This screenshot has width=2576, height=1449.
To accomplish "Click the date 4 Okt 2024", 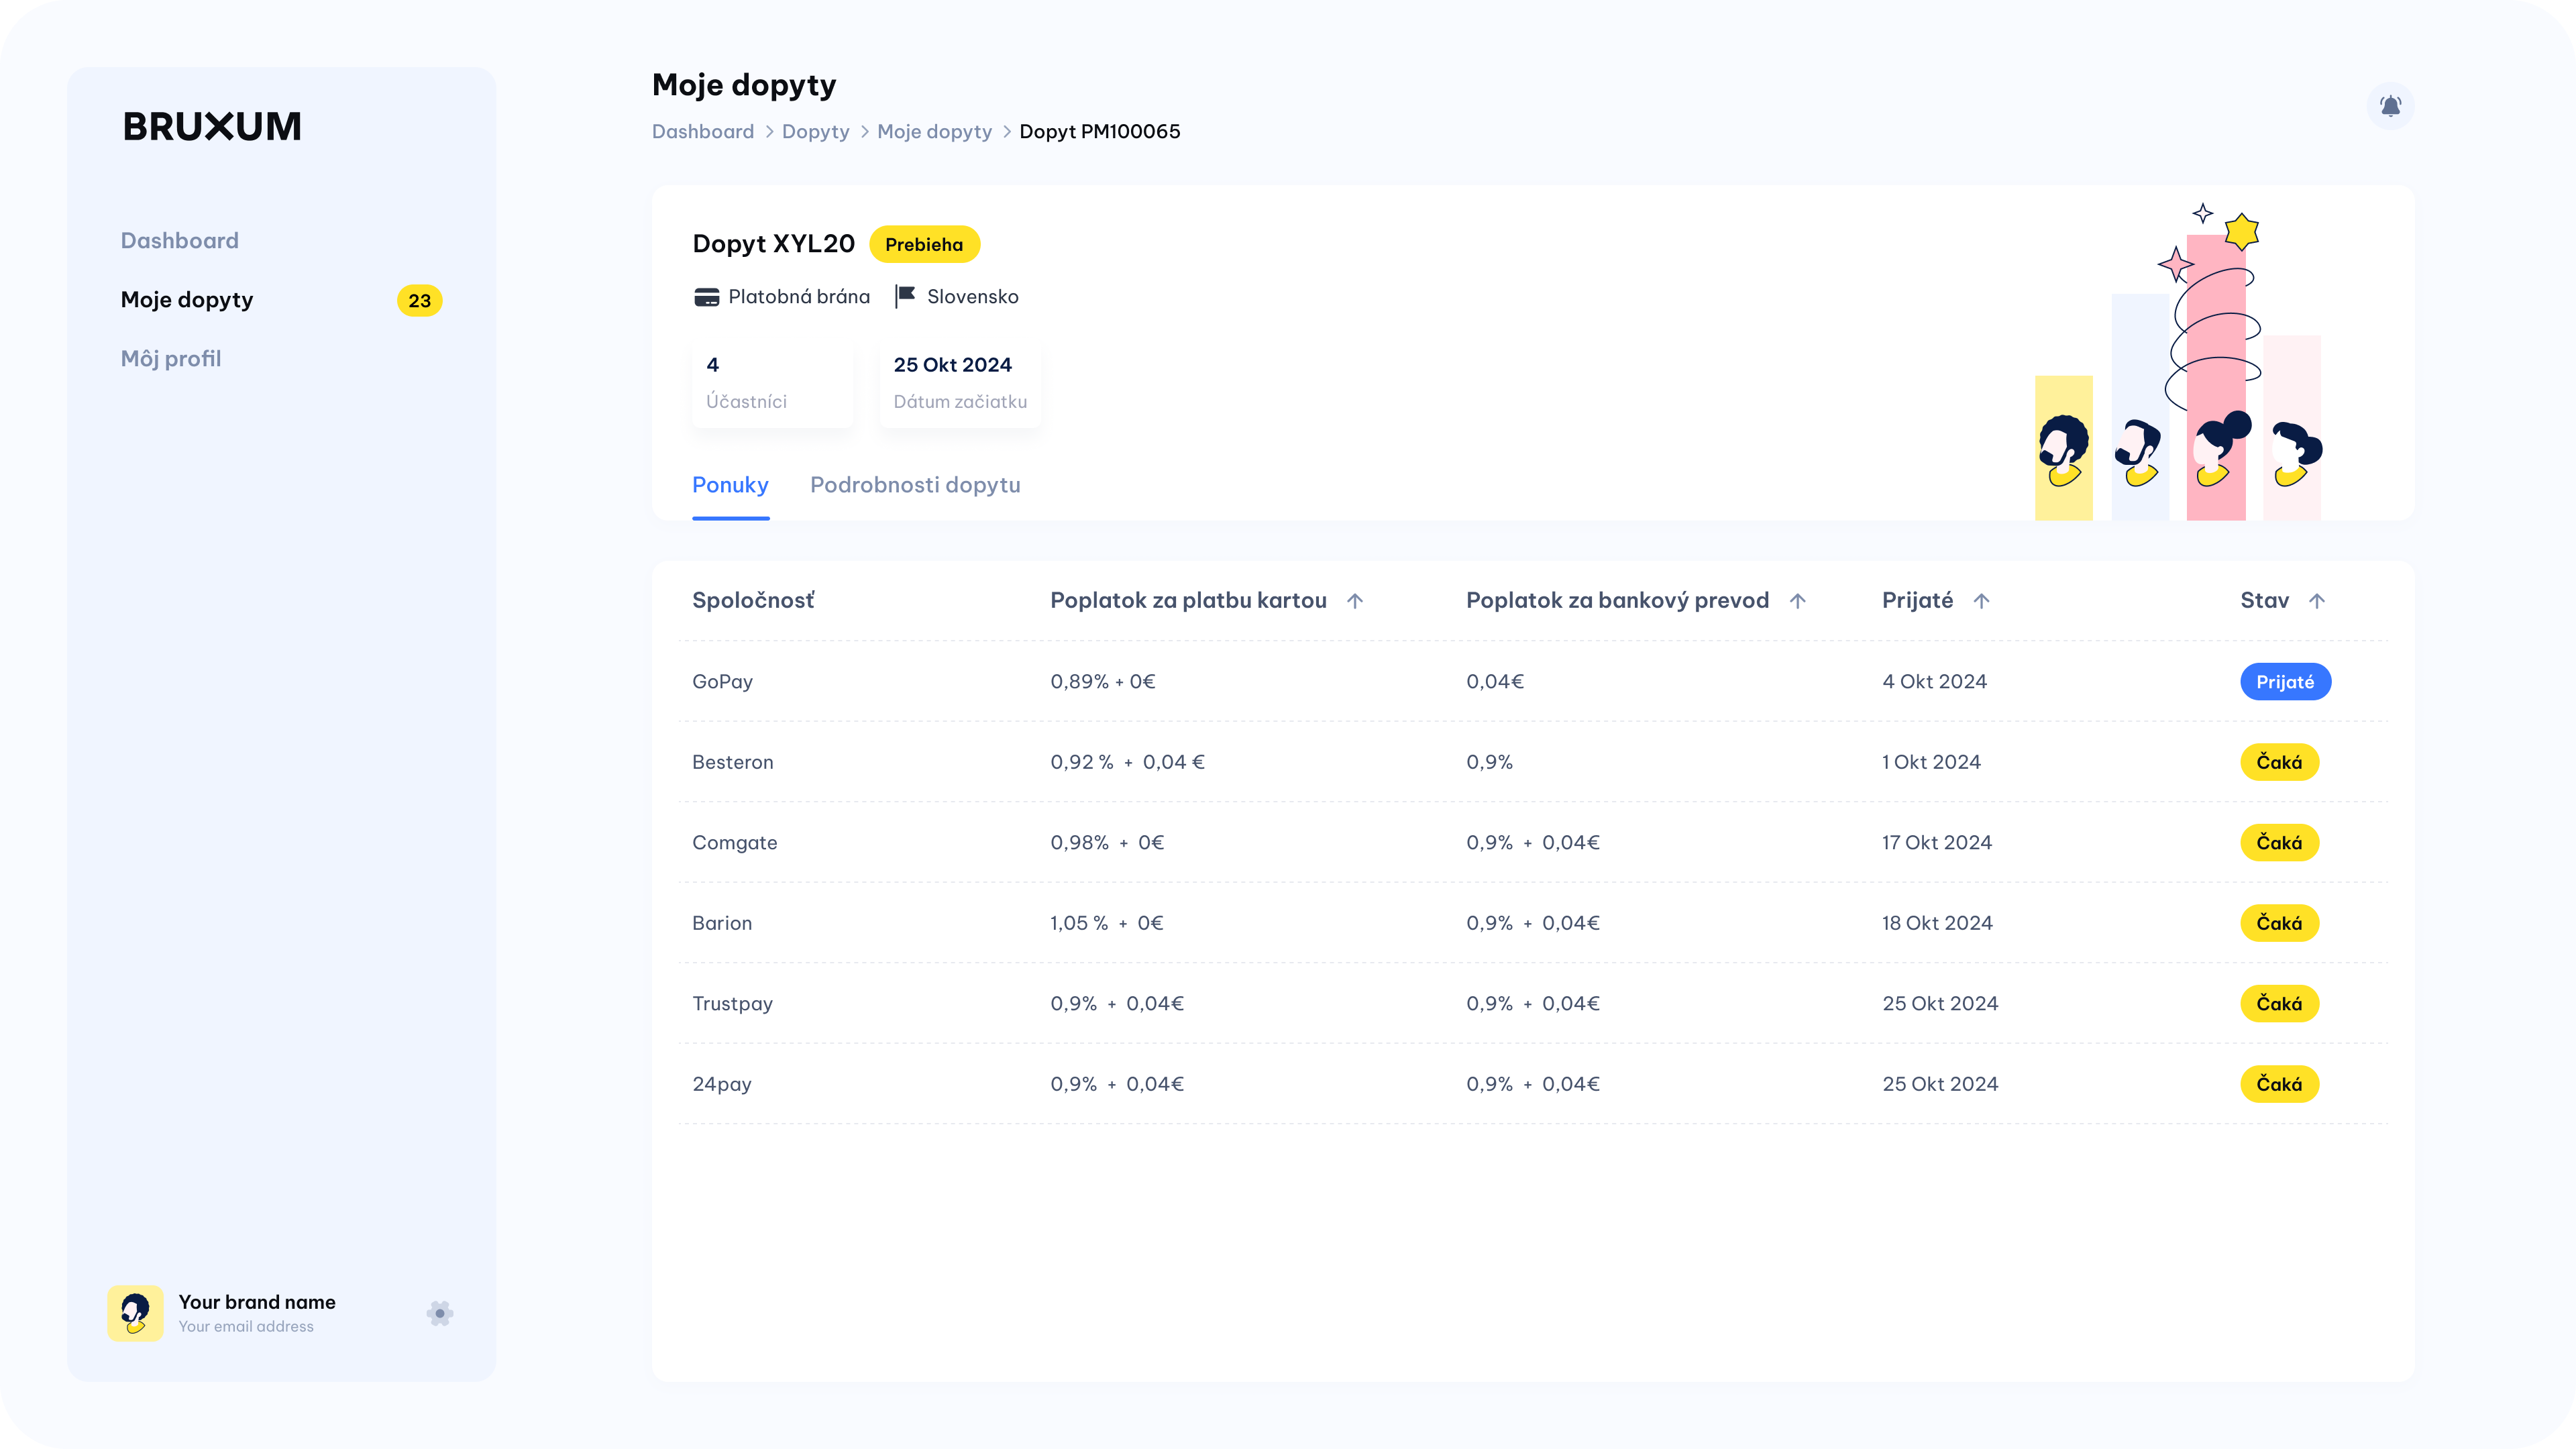I will 1934,682.
